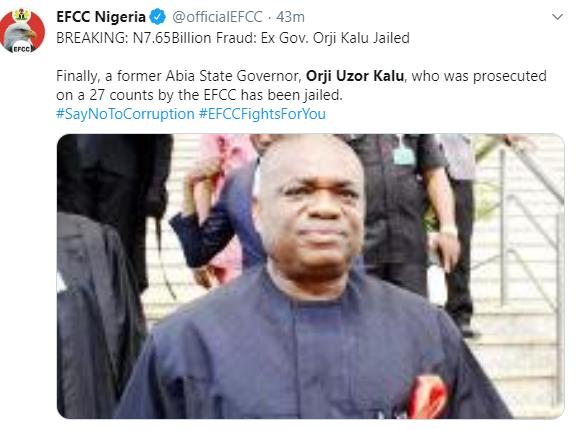Select the 'Finally, a former Abia State Governor' text
Image resolution: width=577 pixels, height=430 pixels.
click(179, 76)
